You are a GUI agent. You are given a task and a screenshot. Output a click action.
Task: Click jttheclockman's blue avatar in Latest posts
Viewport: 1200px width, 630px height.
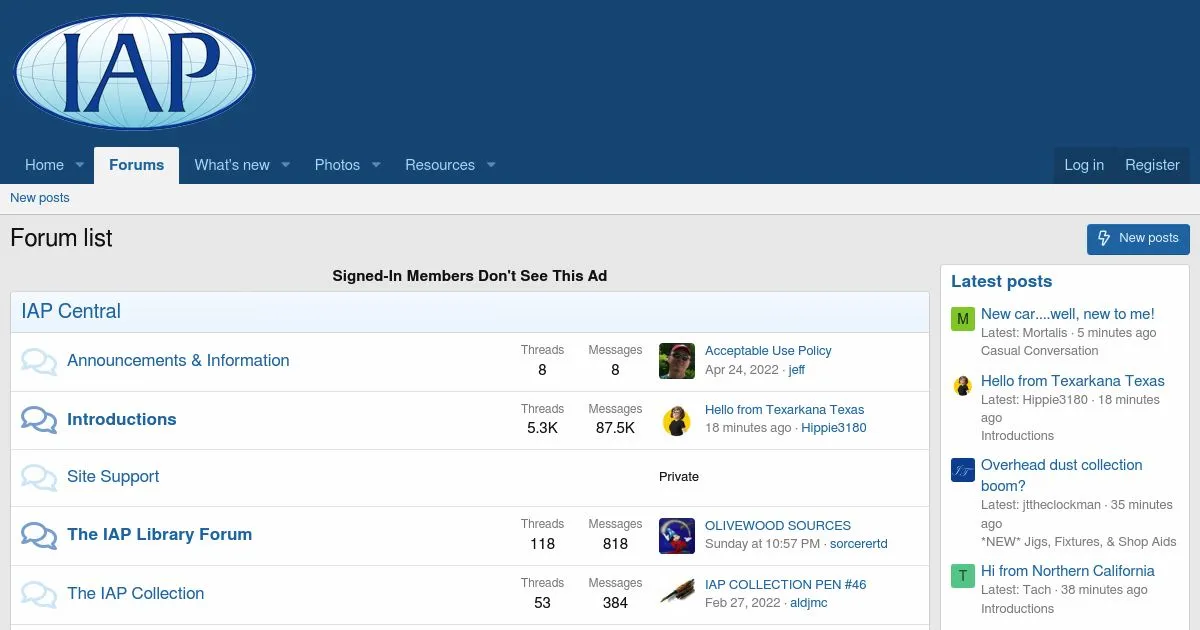[x=963, y=470]
